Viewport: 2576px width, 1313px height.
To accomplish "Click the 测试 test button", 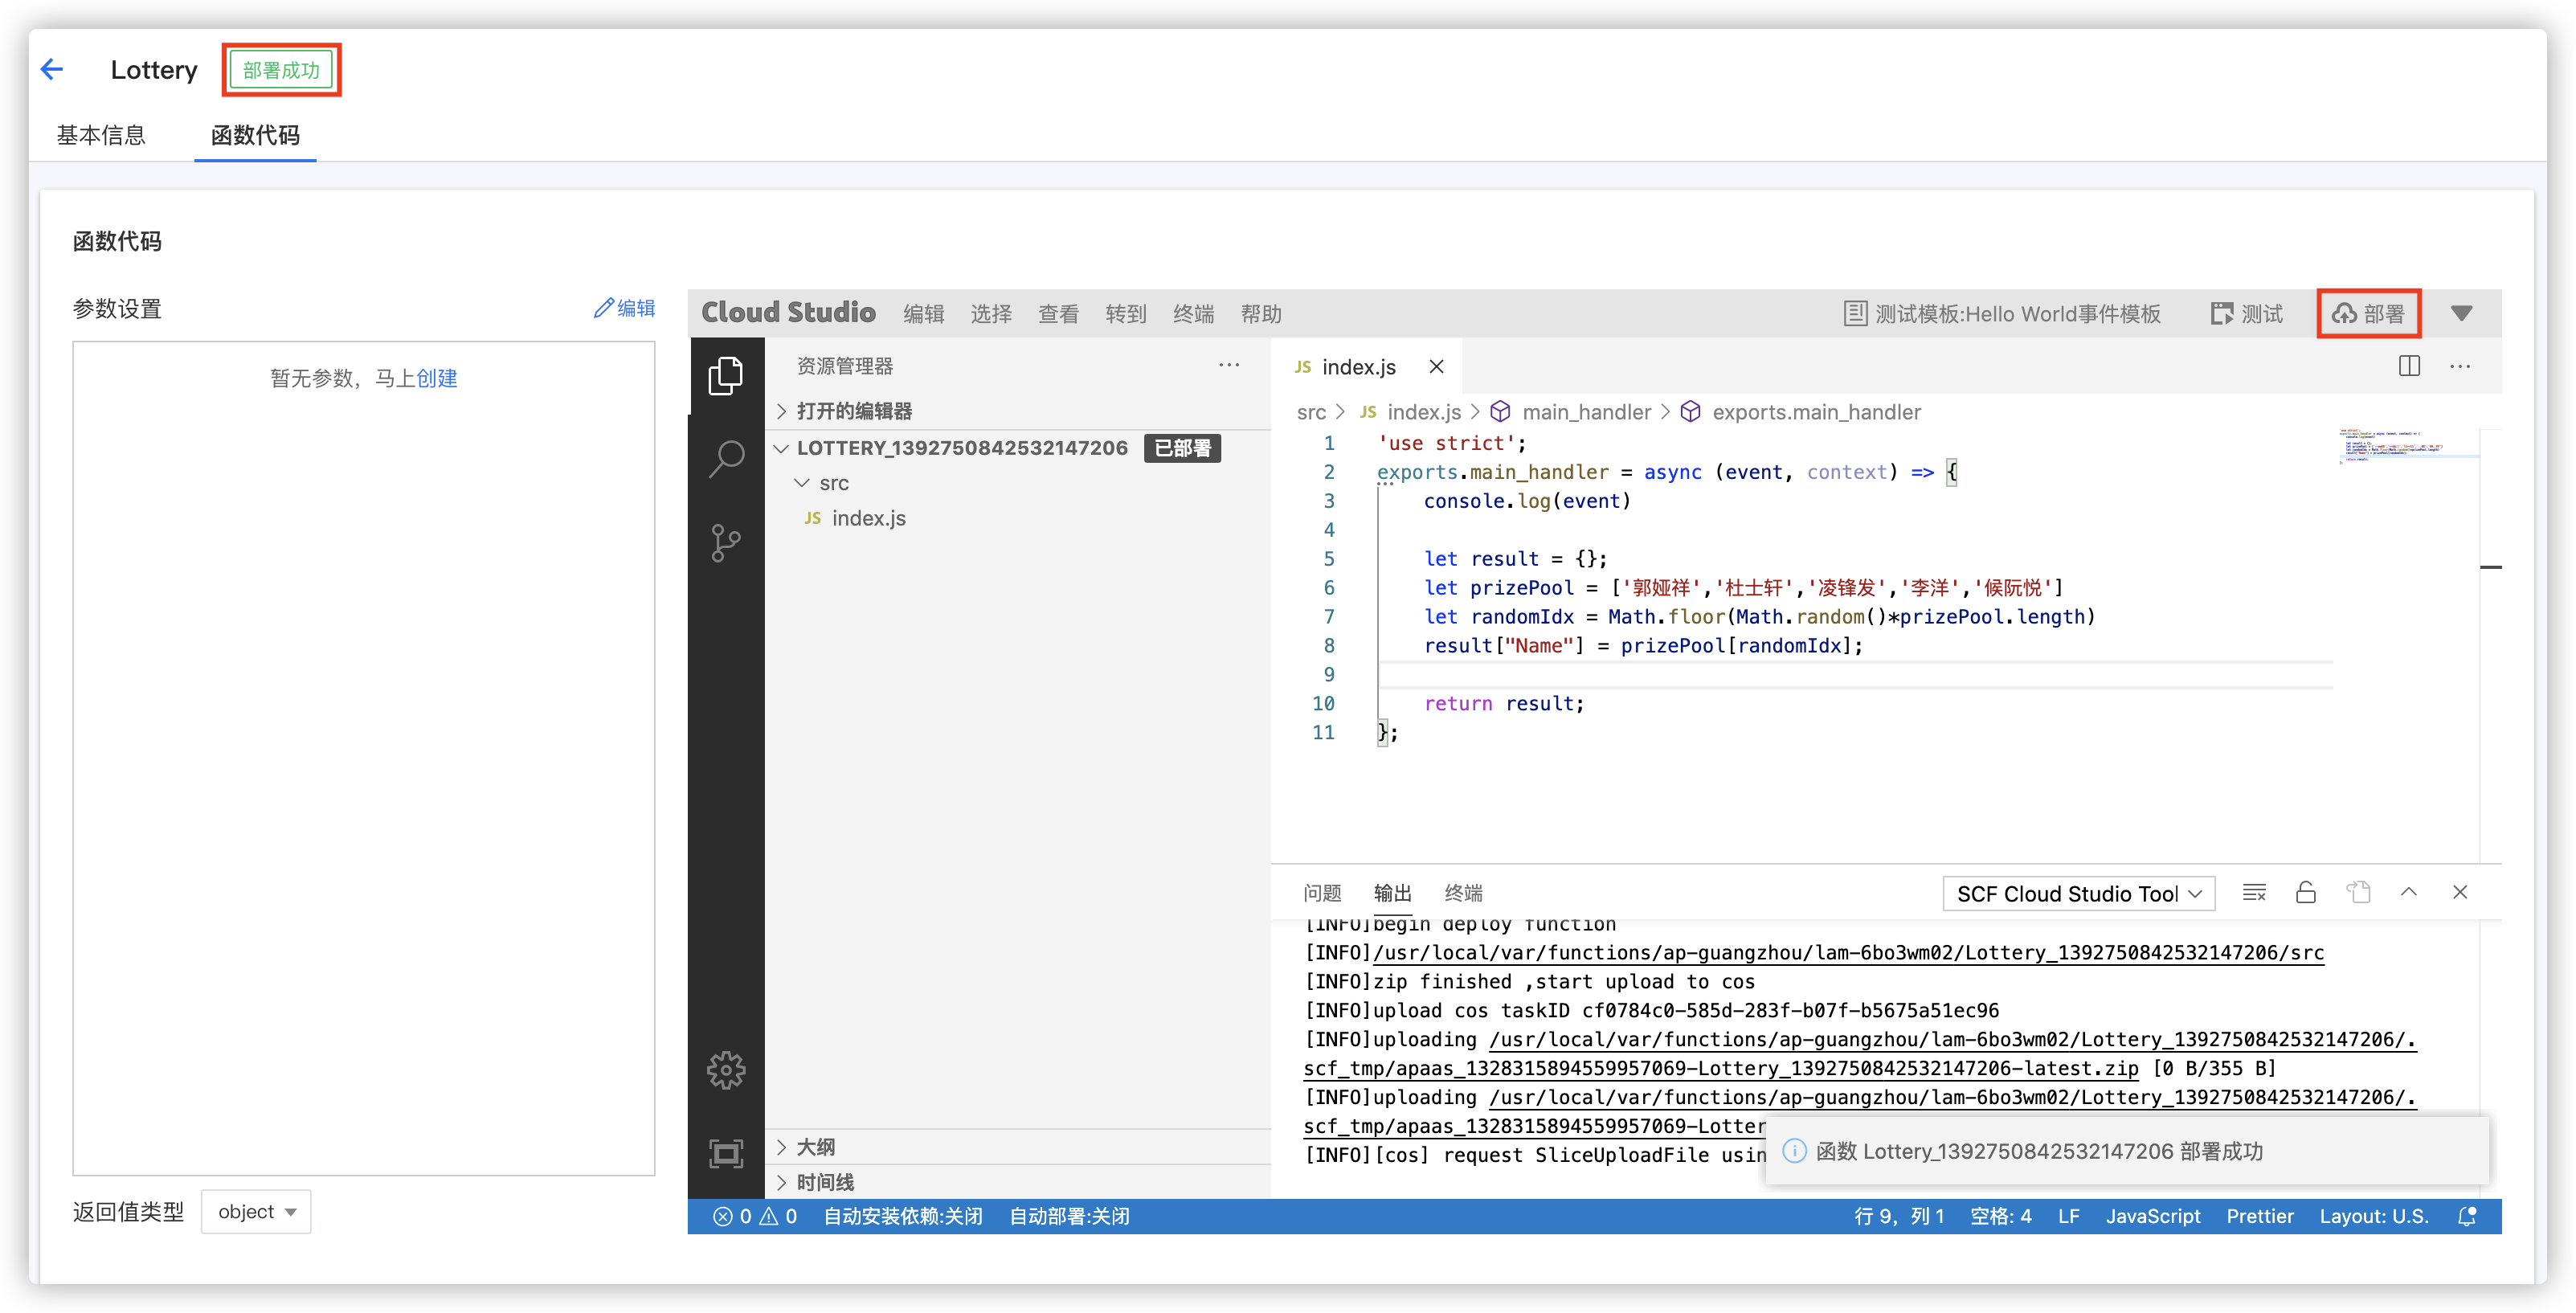I will coord(2246,314).
